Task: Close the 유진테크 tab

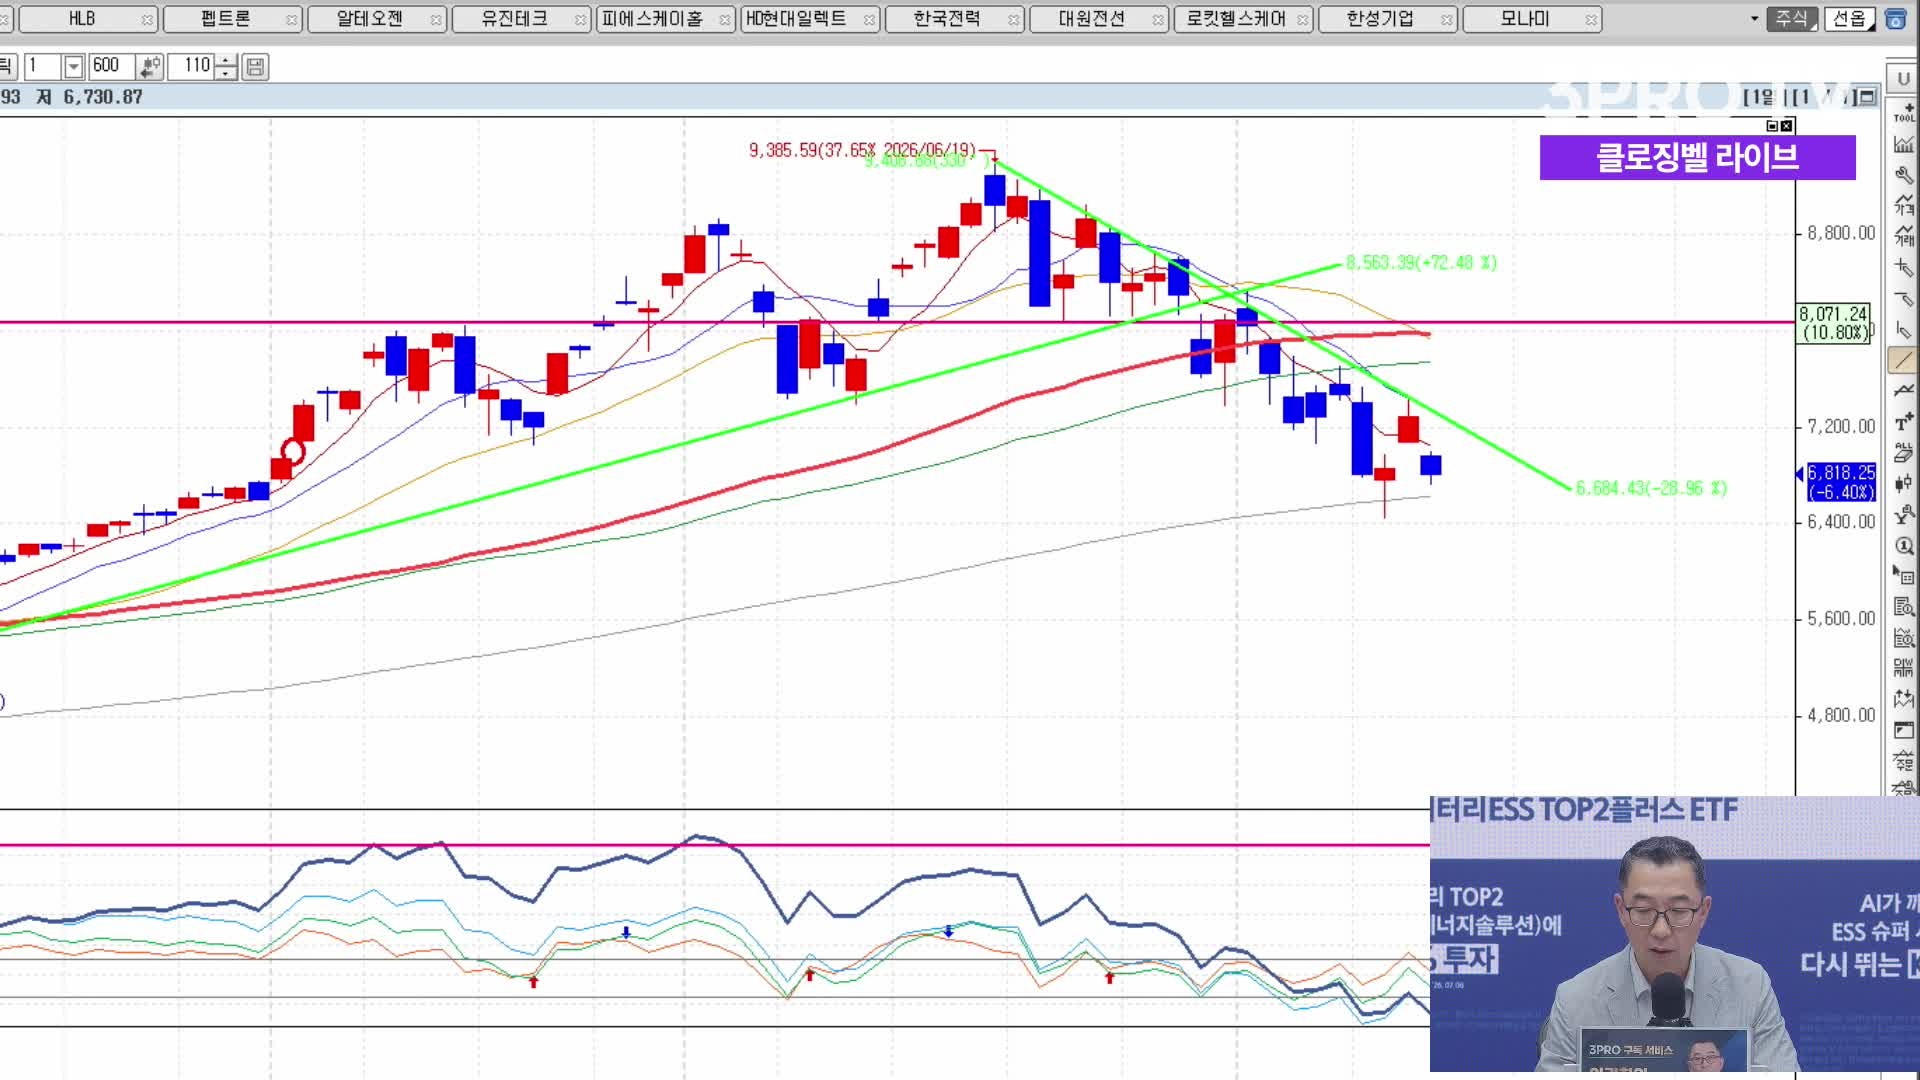Action: click(x=580, y=20)
